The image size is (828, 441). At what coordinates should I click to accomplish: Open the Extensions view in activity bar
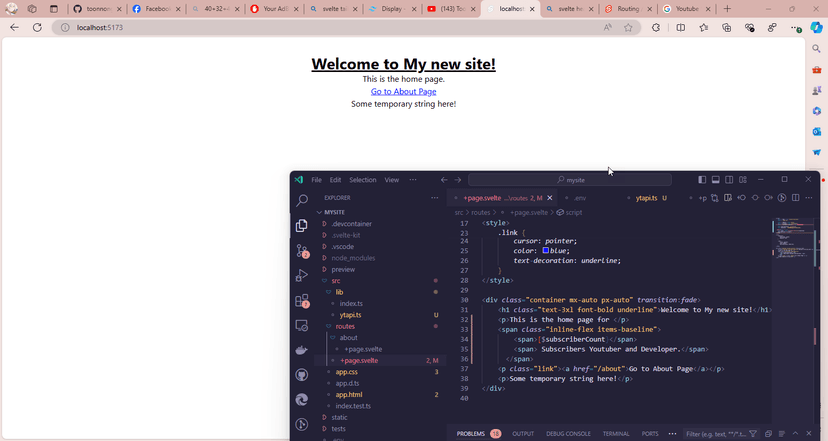click(x=301, y=300)
